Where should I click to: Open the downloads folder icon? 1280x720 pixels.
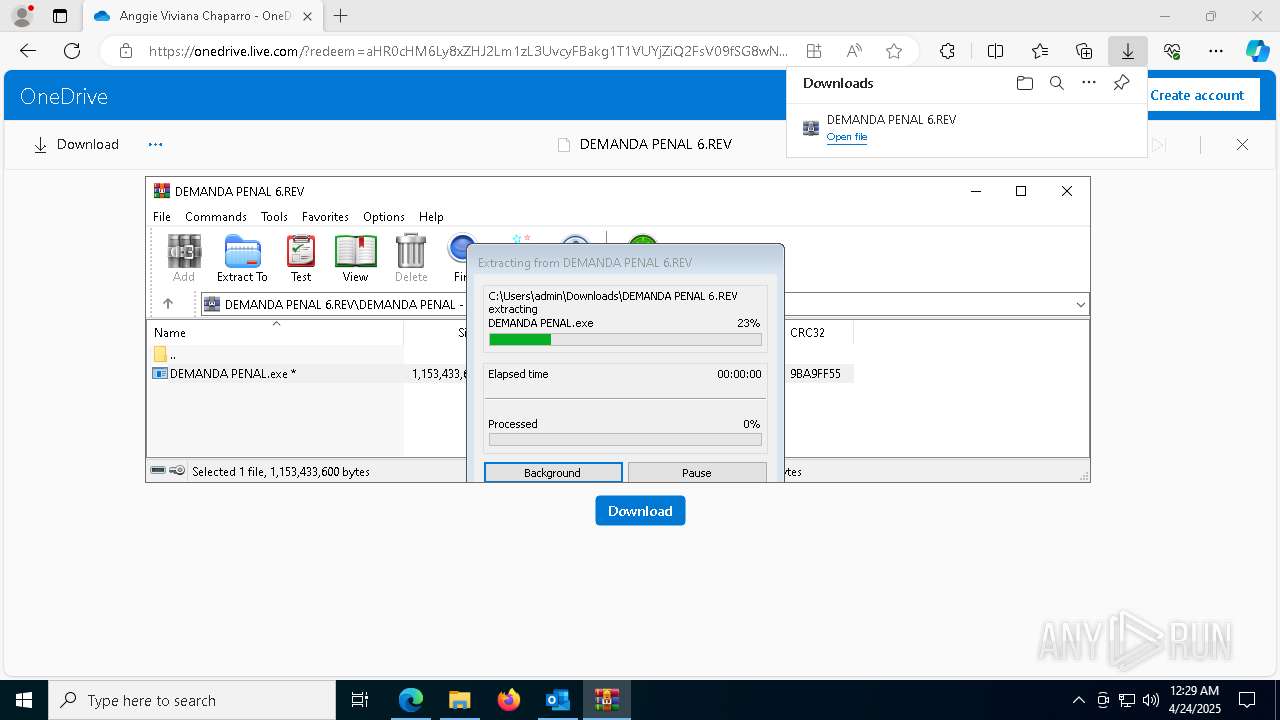[x=1024, y=83]
